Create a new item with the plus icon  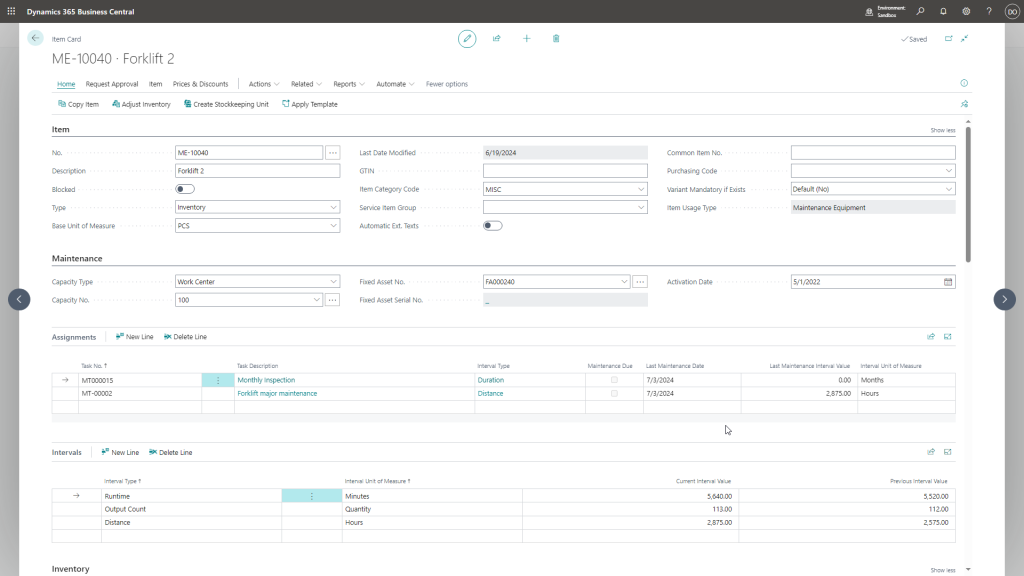click(527, 38)
